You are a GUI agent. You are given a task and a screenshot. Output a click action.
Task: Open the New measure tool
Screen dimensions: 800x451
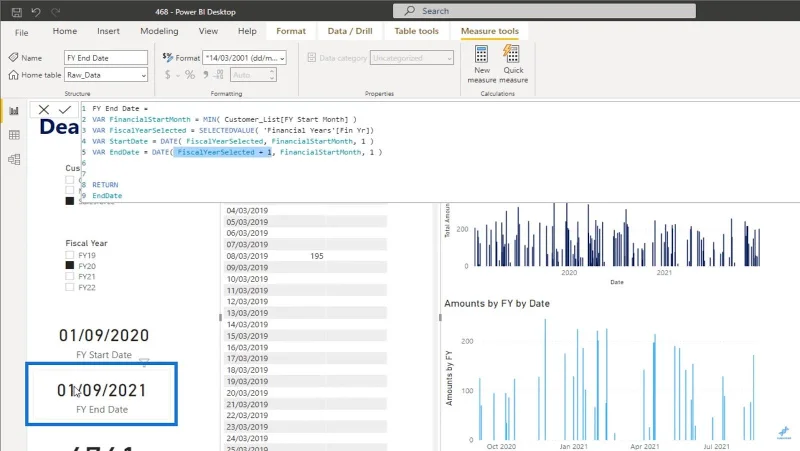(x=482, y=64)
